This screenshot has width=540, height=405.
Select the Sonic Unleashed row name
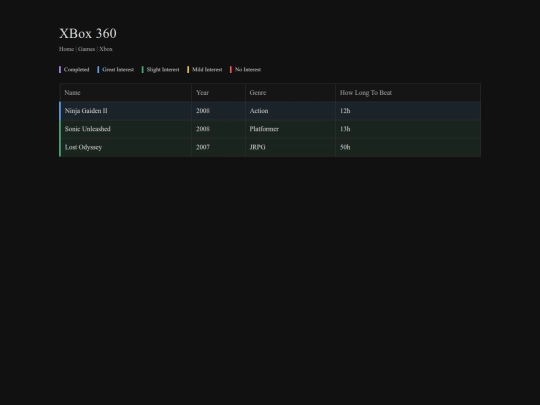[x=87, y=129]
